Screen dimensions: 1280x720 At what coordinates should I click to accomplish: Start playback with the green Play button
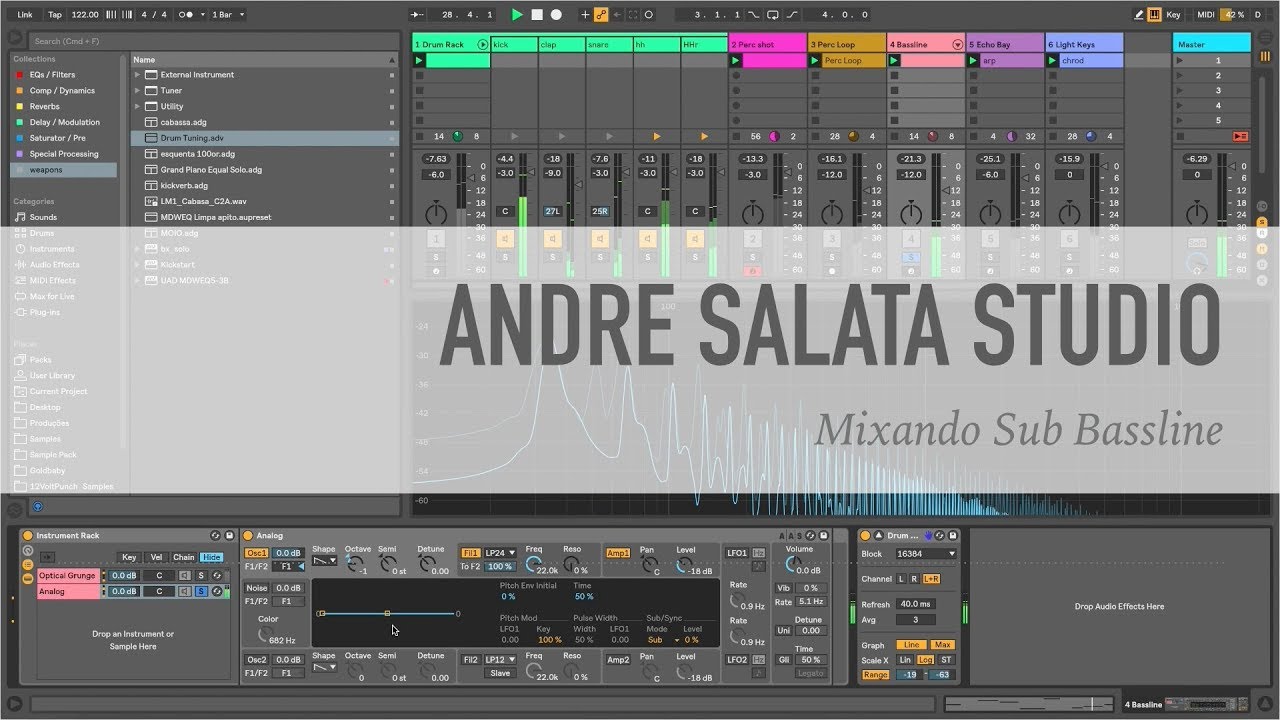[x=517, y=15]
